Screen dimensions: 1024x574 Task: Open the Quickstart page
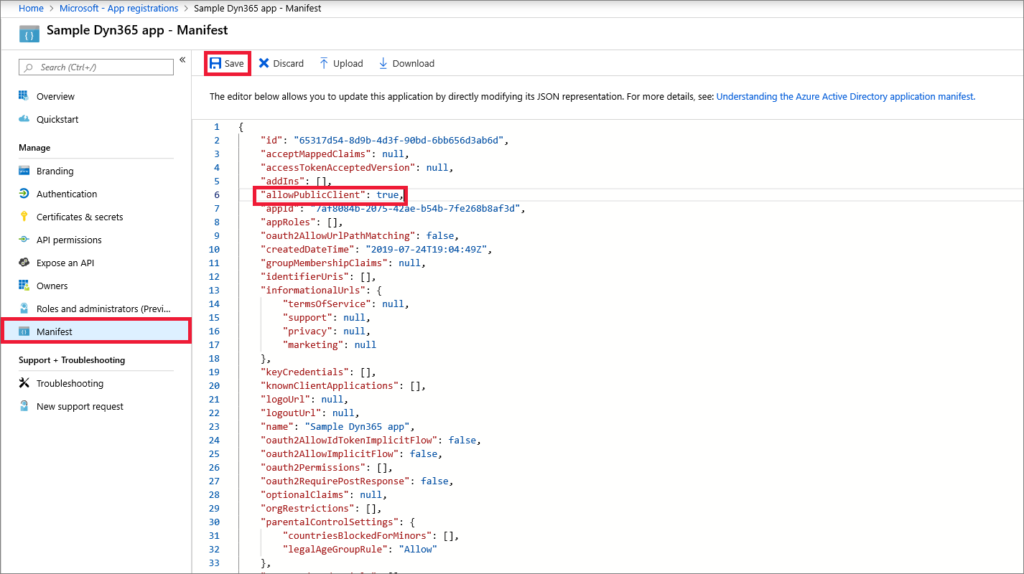(x=57, y=120)
